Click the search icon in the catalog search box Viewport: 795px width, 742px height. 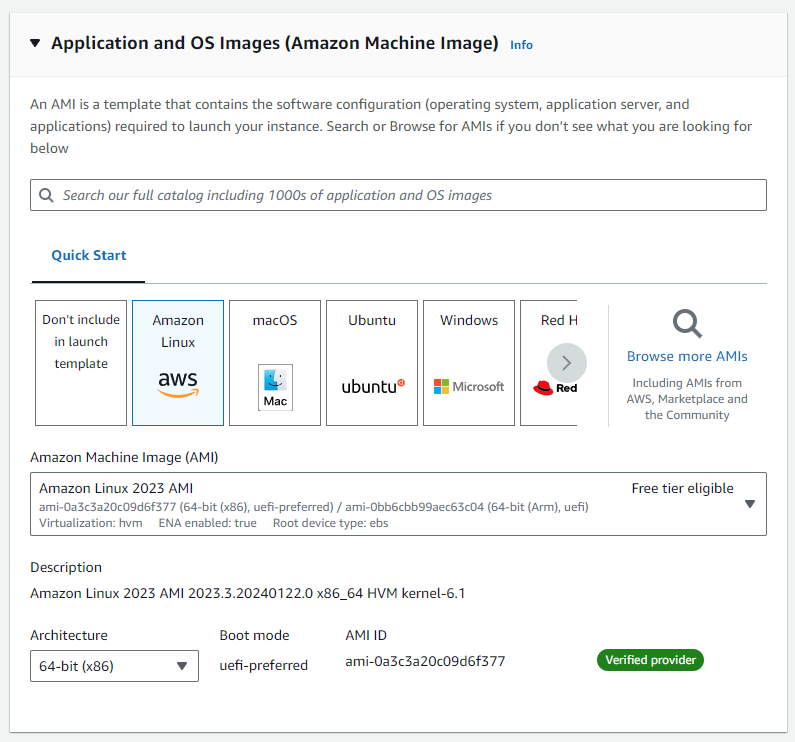[46, 195]
